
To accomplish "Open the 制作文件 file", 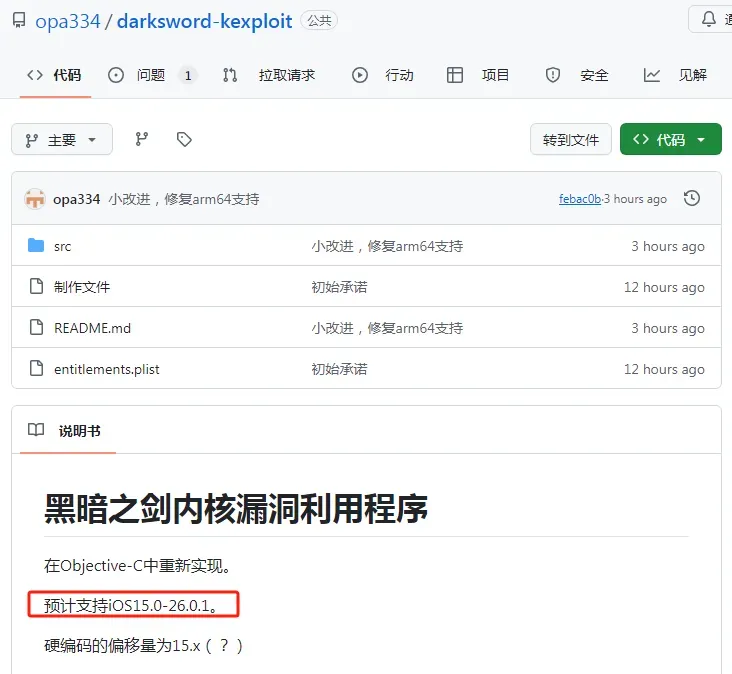I will [x=82, y=287].
